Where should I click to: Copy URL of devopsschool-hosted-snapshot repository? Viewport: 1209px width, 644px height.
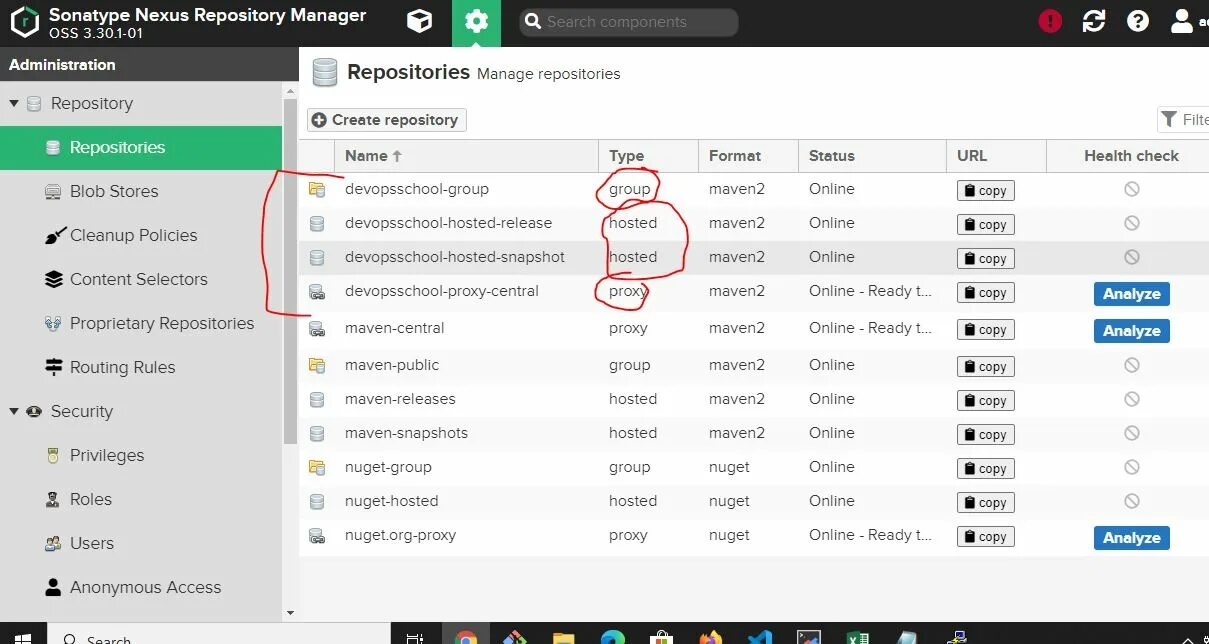985,259
